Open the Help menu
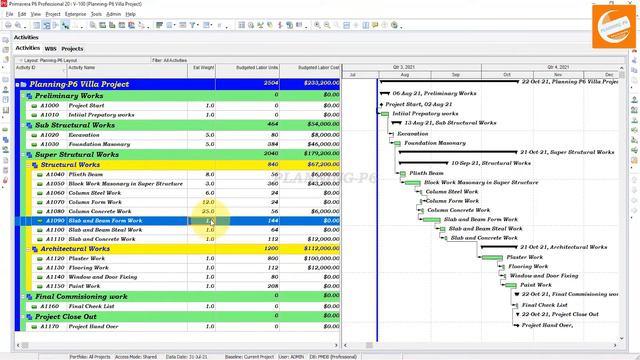Image resolution: width=640 pixels, height=360 pixels. click(130, 14)
